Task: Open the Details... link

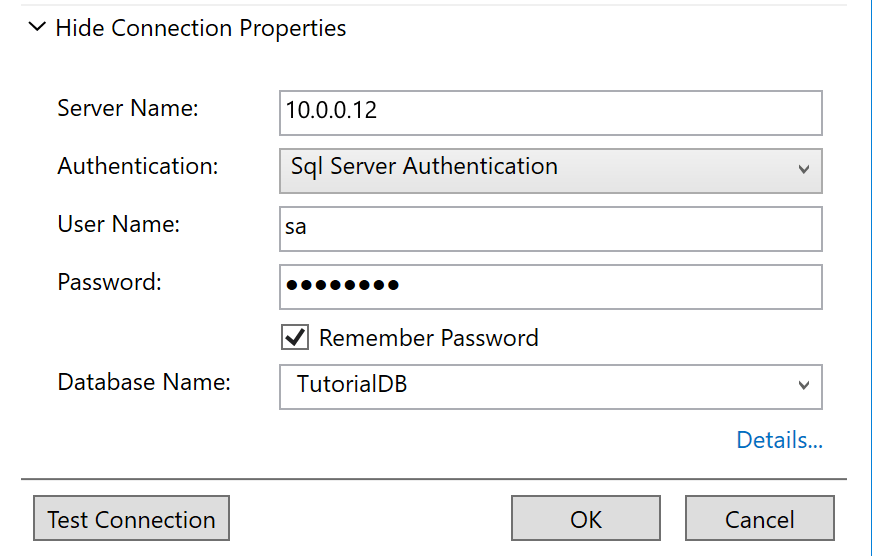Action: [x=779, y=440]
